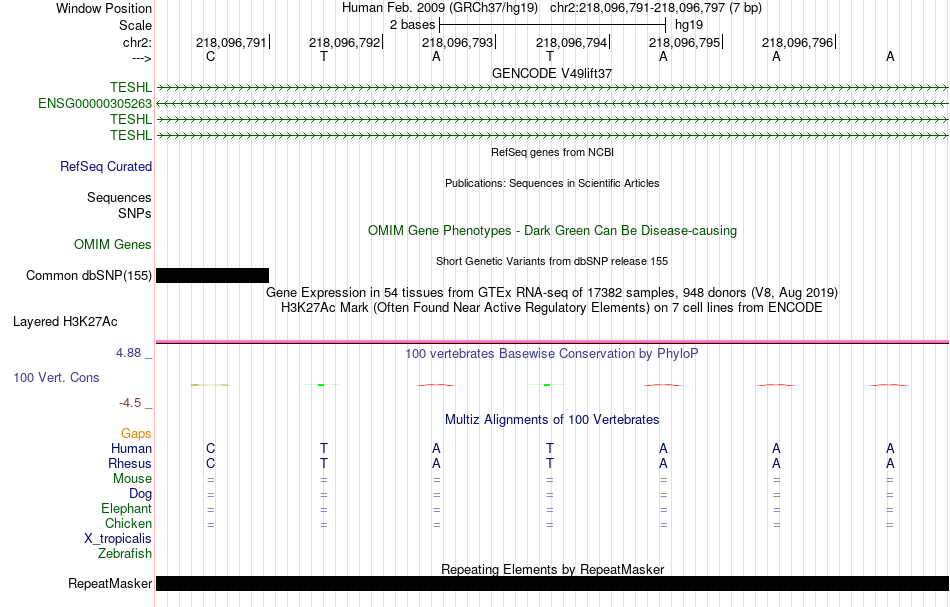Viewport: 950px width, 607px height.
Task: Click the -4.5 PhyloP axis value
Action: [x=130, y=403]
